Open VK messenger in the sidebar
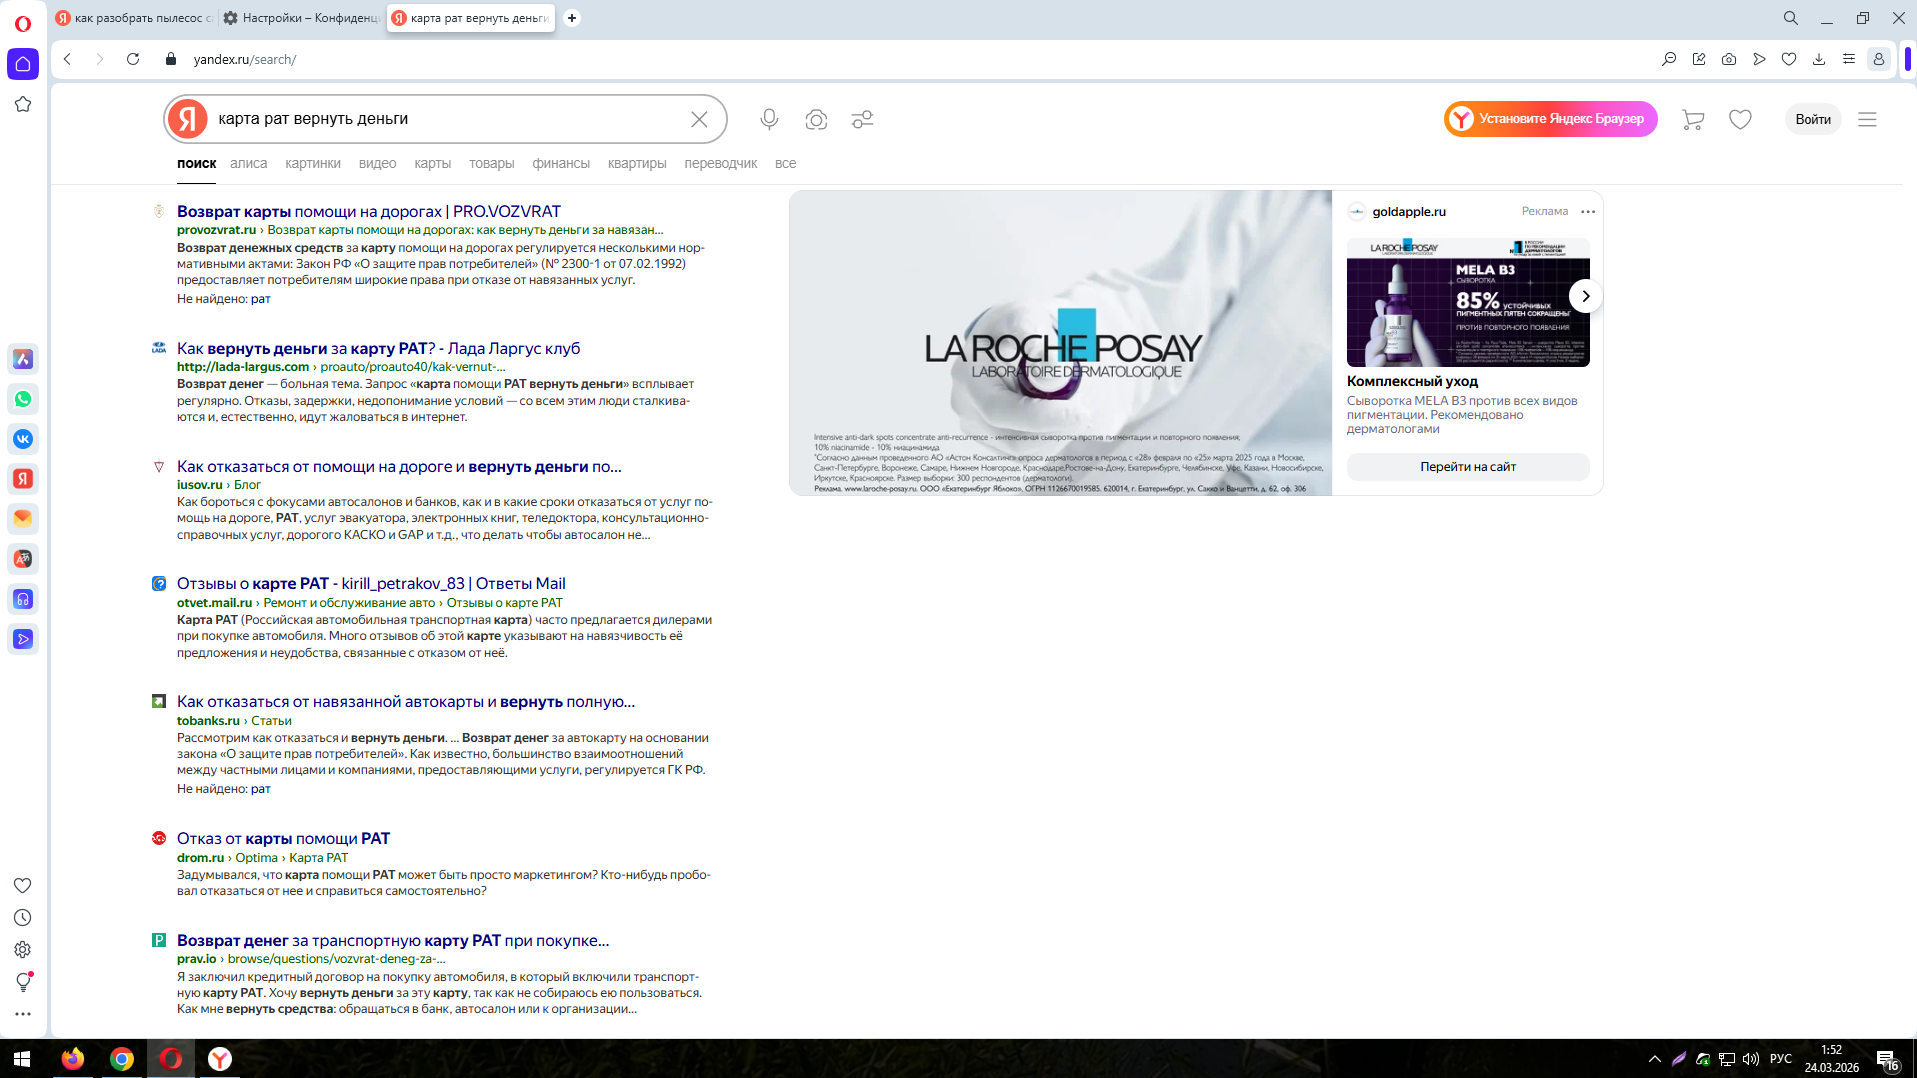The image size is (1917, 1078). tap(23, 439)
